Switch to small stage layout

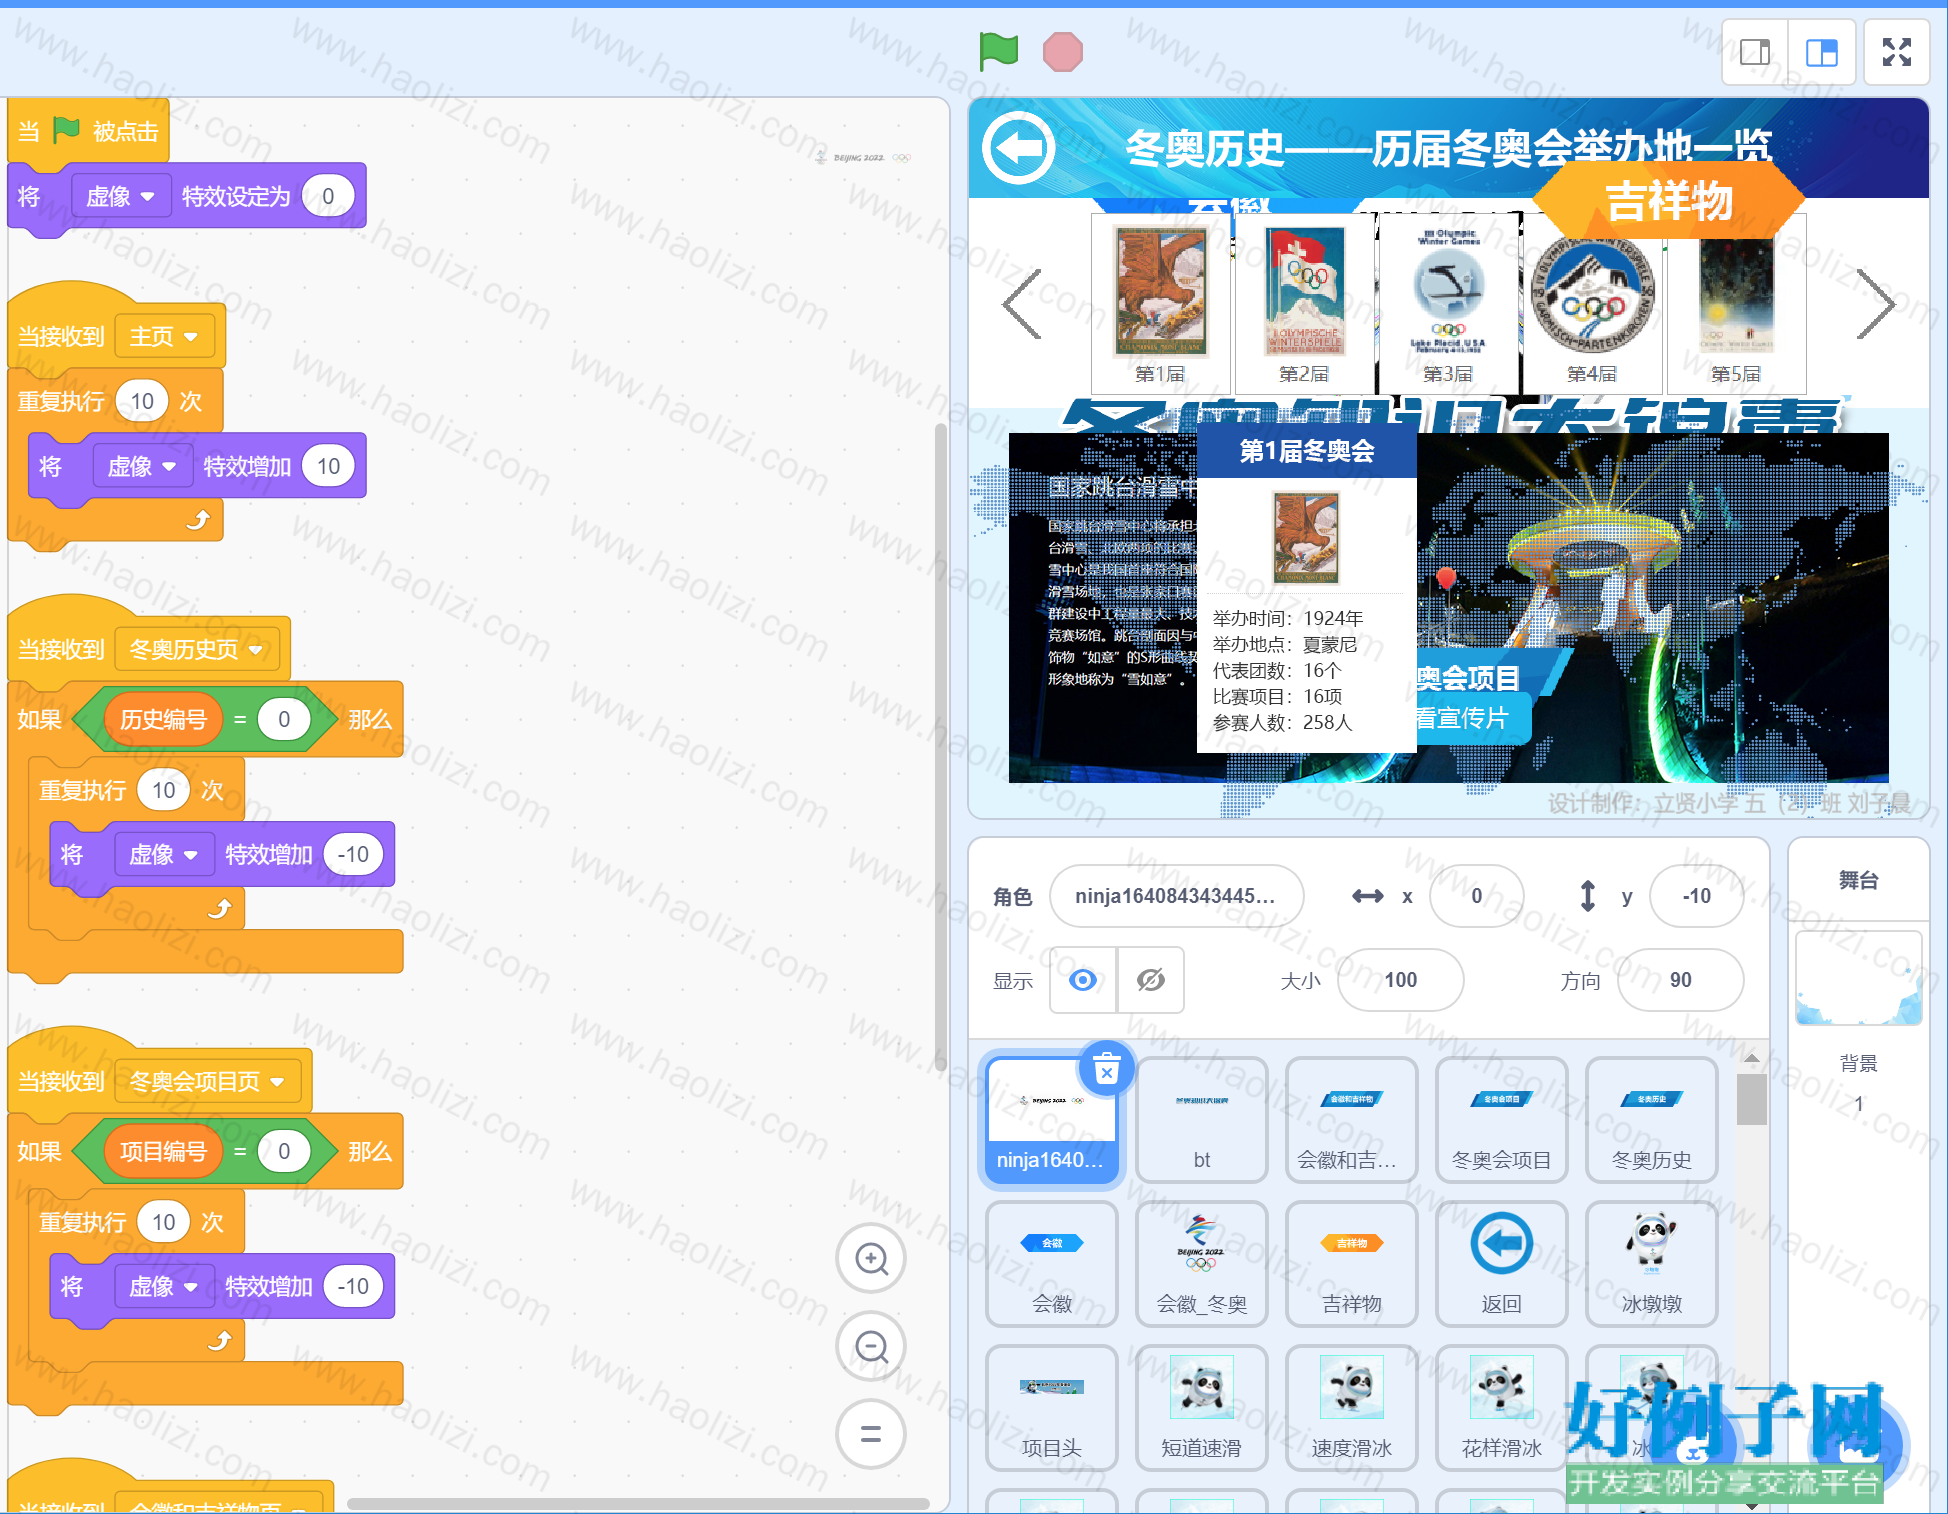click(1755, 52)
